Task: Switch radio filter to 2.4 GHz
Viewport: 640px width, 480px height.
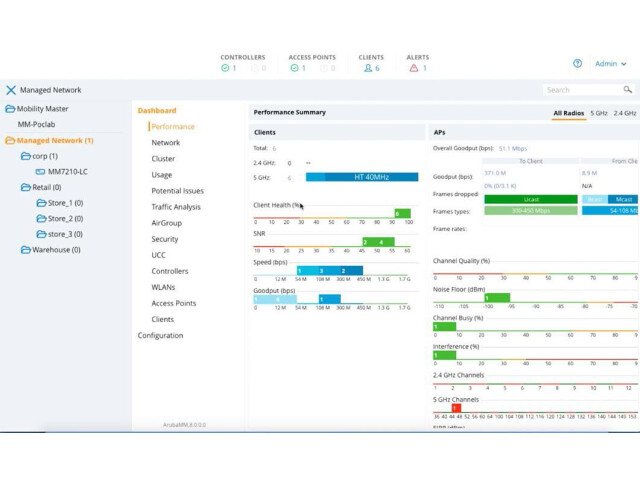Action: point(624,113)
